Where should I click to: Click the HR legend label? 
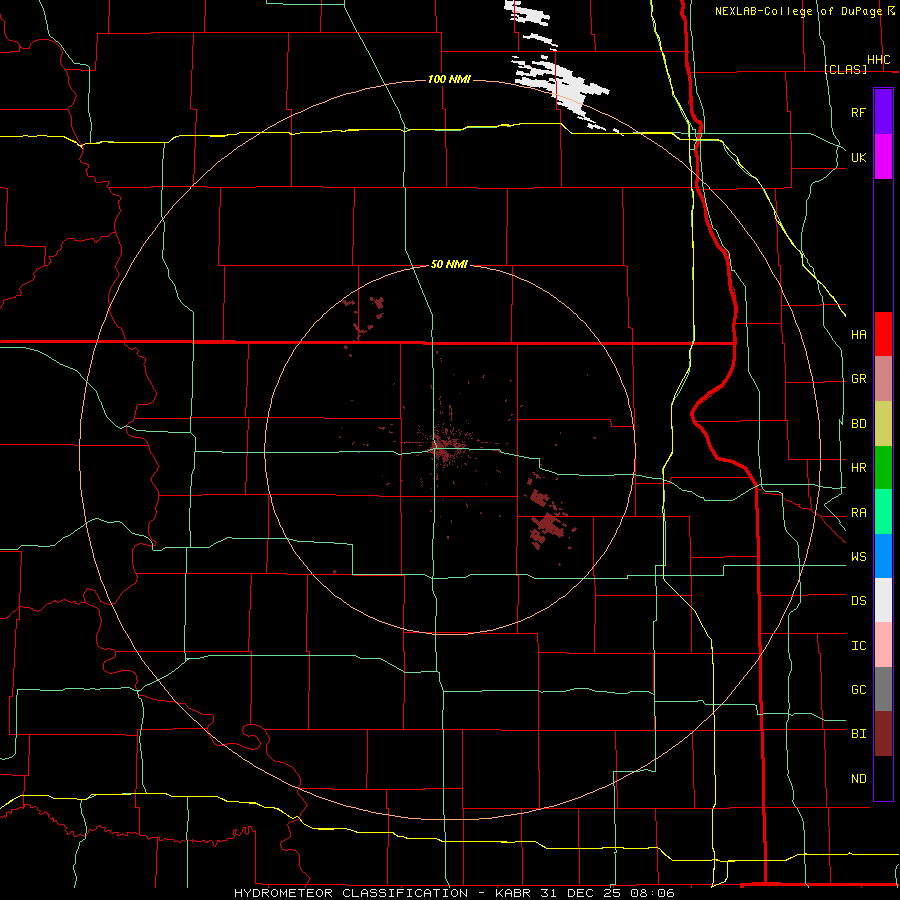858,468
